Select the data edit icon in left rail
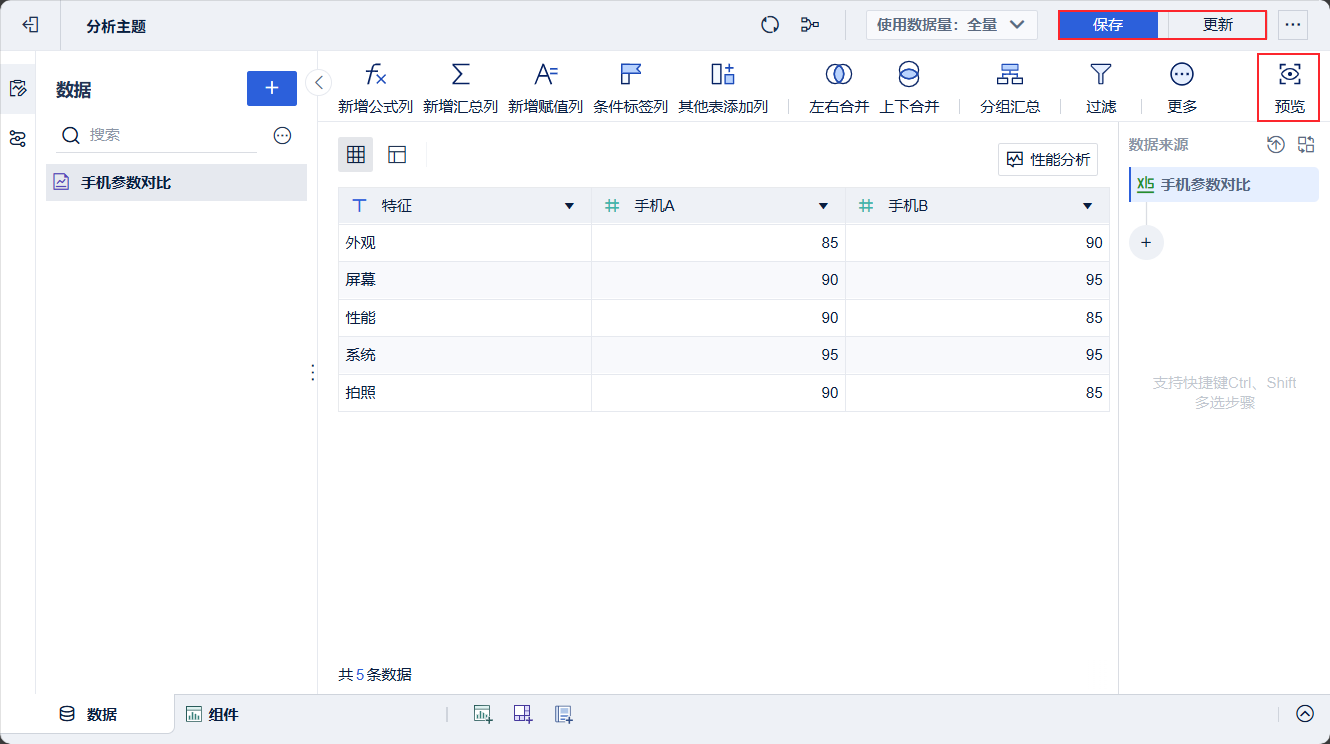The width and height of the screenshot is (1330, 744). point(17,88)
